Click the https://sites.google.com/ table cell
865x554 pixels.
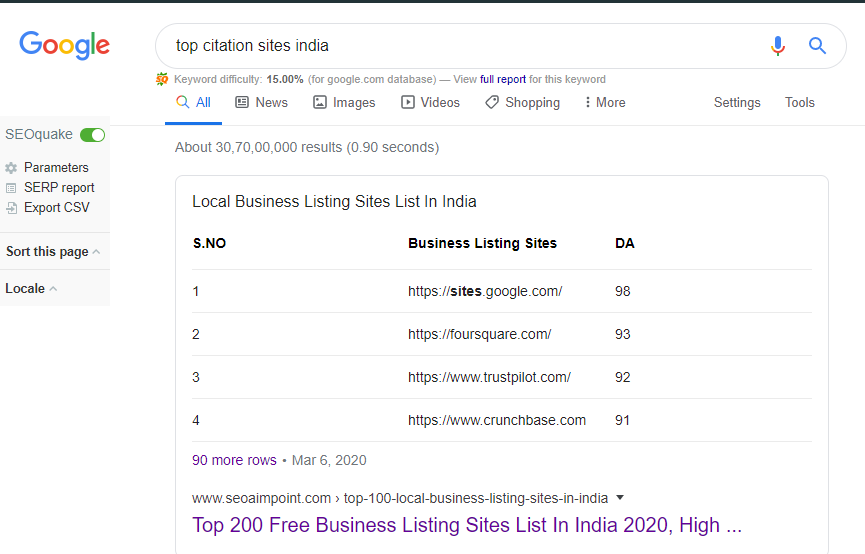click(x=485, y=291)
